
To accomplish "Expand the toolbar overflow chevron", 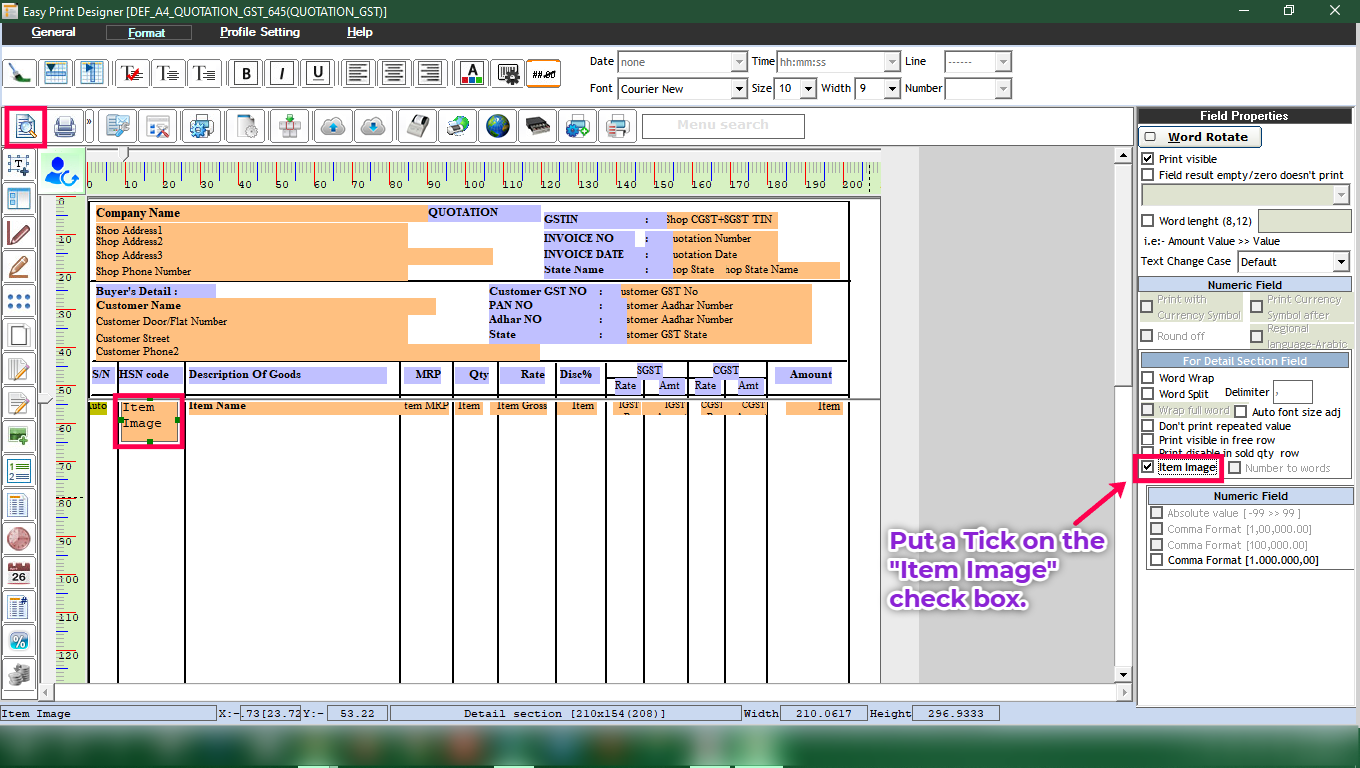I will pyautogui.click(x=88, y=122).
